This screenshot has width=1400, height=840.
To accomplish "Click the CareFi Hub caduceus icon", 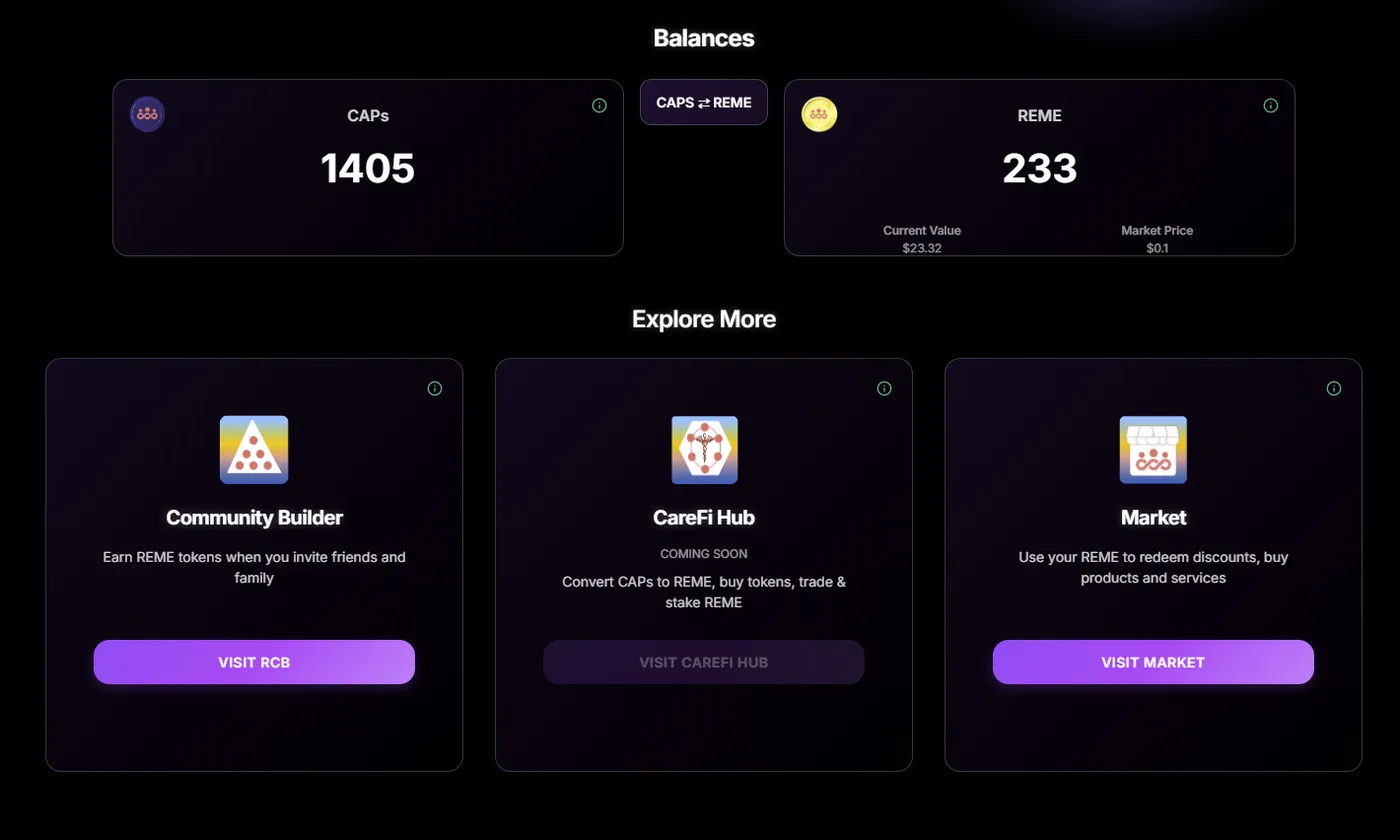I will pyautogui.click(x=703, y=450).
